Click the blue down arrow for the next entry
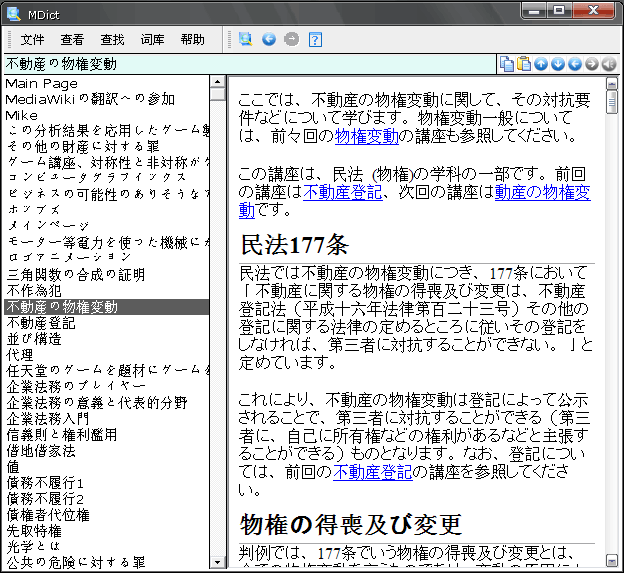 (558, 64)
